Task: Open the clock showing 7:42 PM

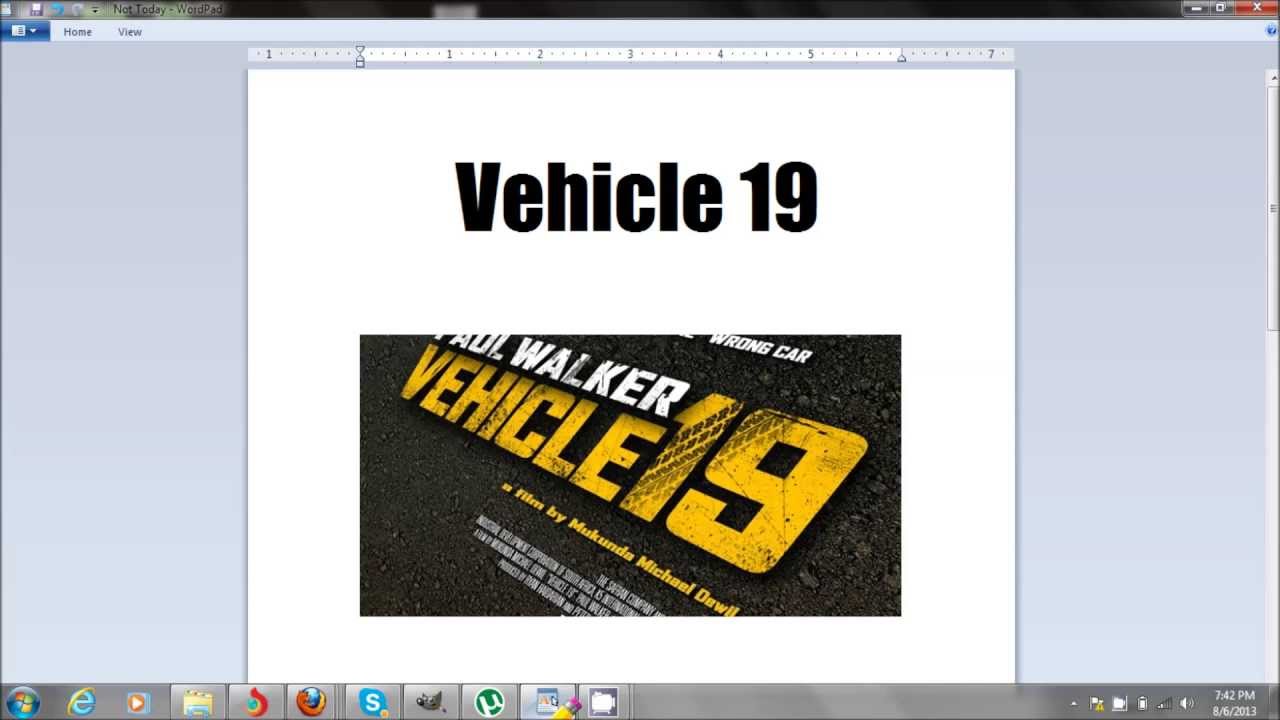Action: [x=1234, y=703]
